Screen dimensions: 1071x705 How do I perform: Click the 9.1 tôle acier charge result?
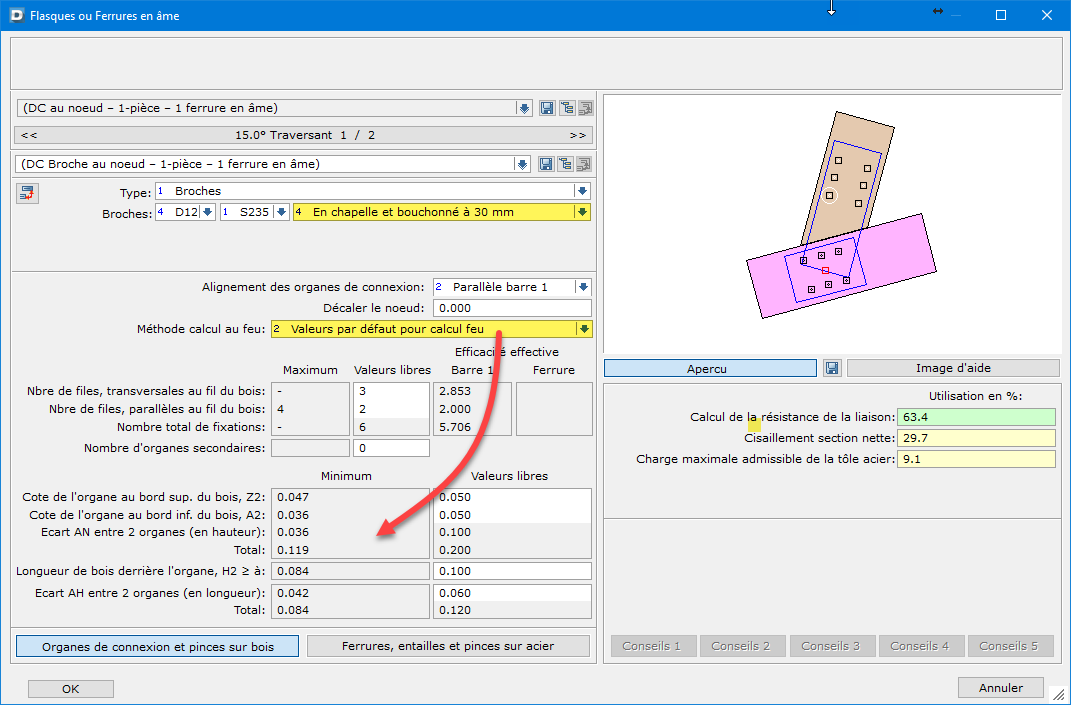coord(976,459)
